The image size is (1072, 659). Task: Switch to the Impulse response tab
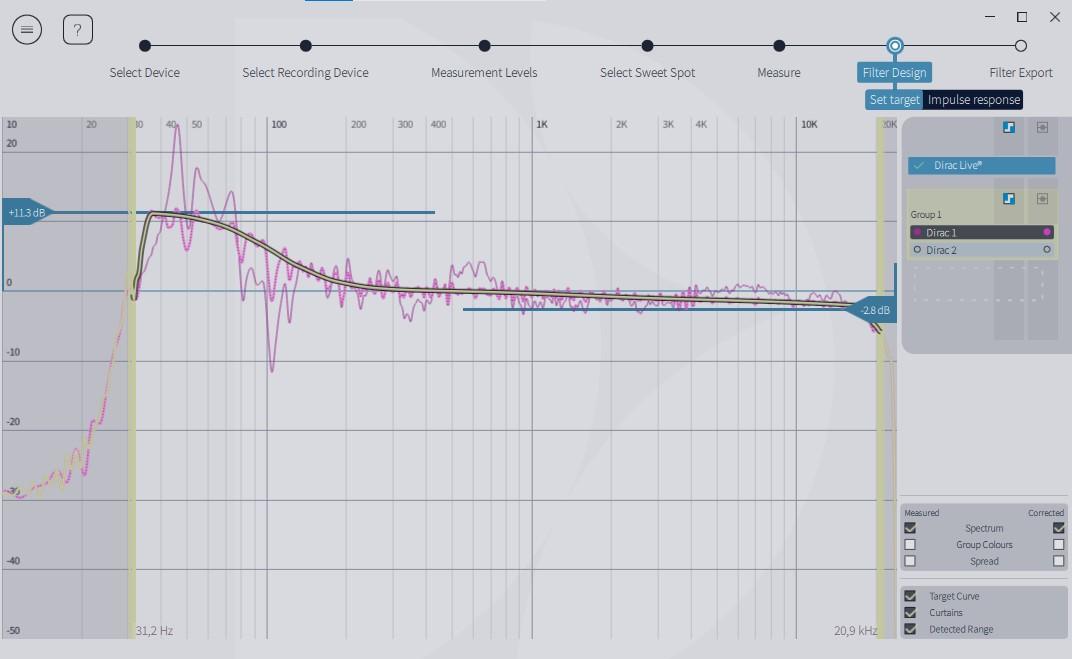tap(973, 100)
